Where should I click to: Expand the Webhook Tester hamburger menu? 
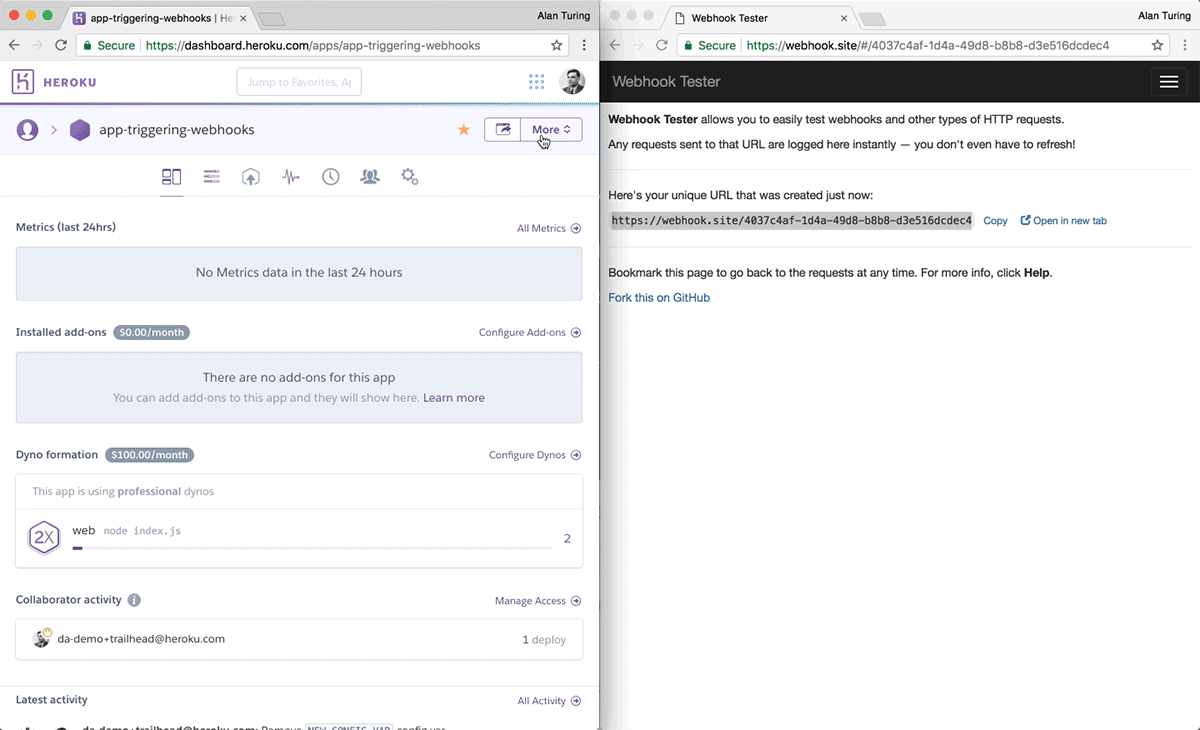click(1168, 82)
